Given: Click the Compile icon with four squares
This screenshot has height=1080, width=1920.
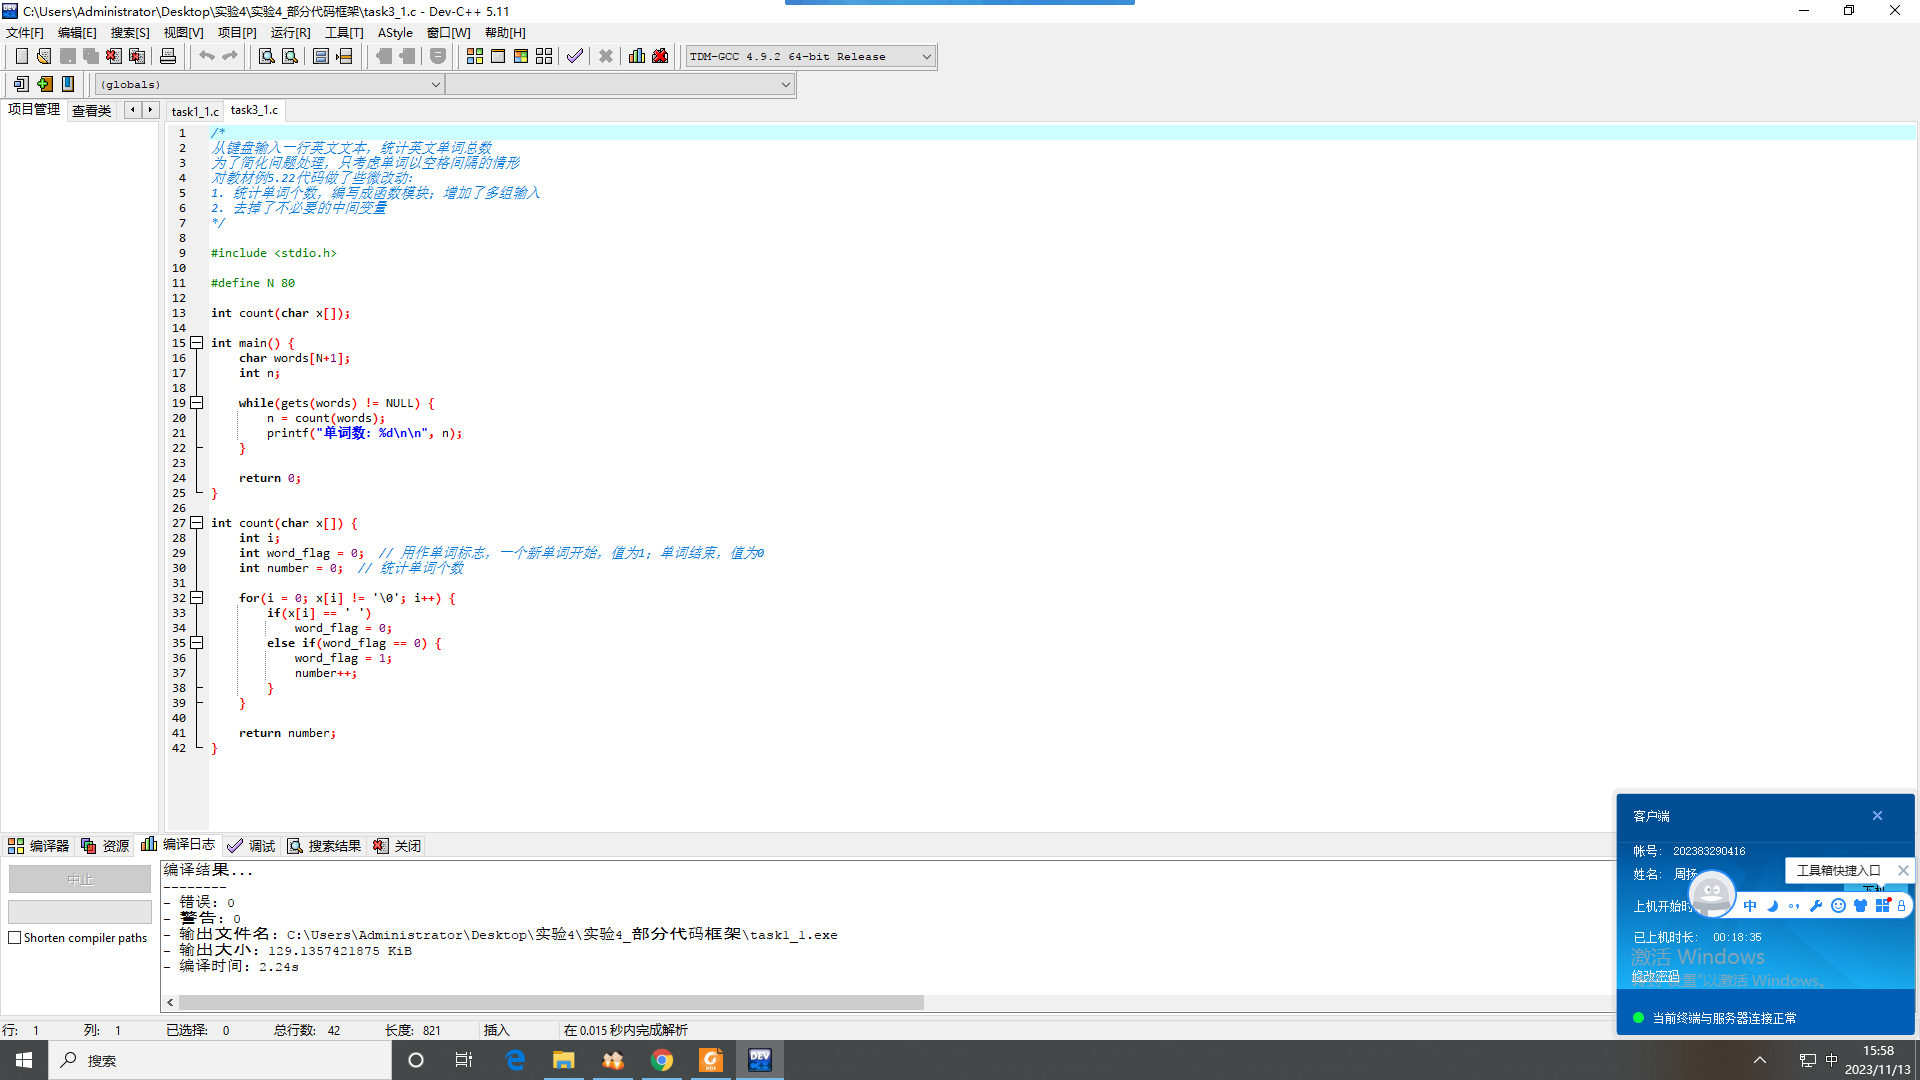Looking at the screenshot, I should [x=475, y=56].
